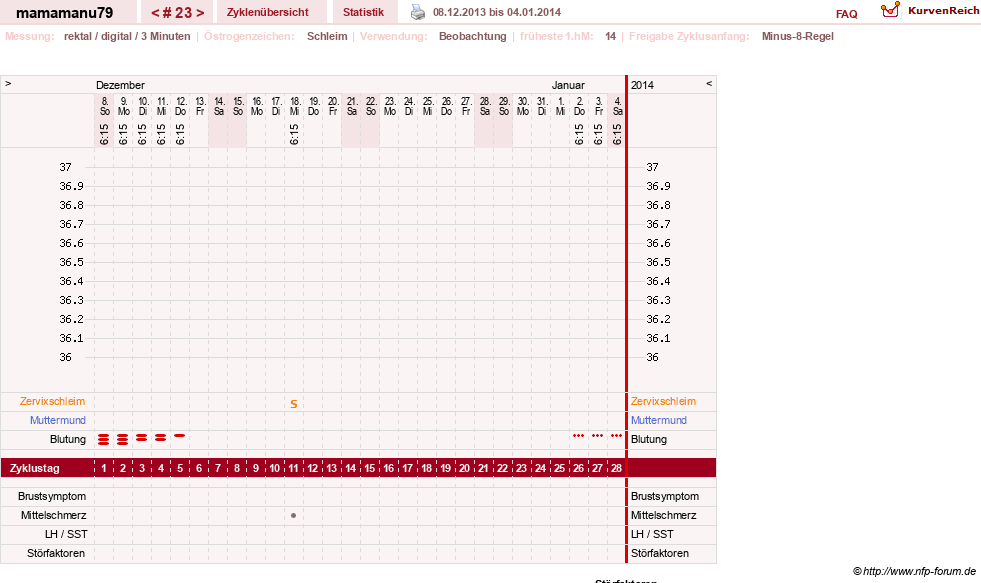This screenshot has height=583, width=981.
Task: Click the left Muttermund row label
Action: 58,420
